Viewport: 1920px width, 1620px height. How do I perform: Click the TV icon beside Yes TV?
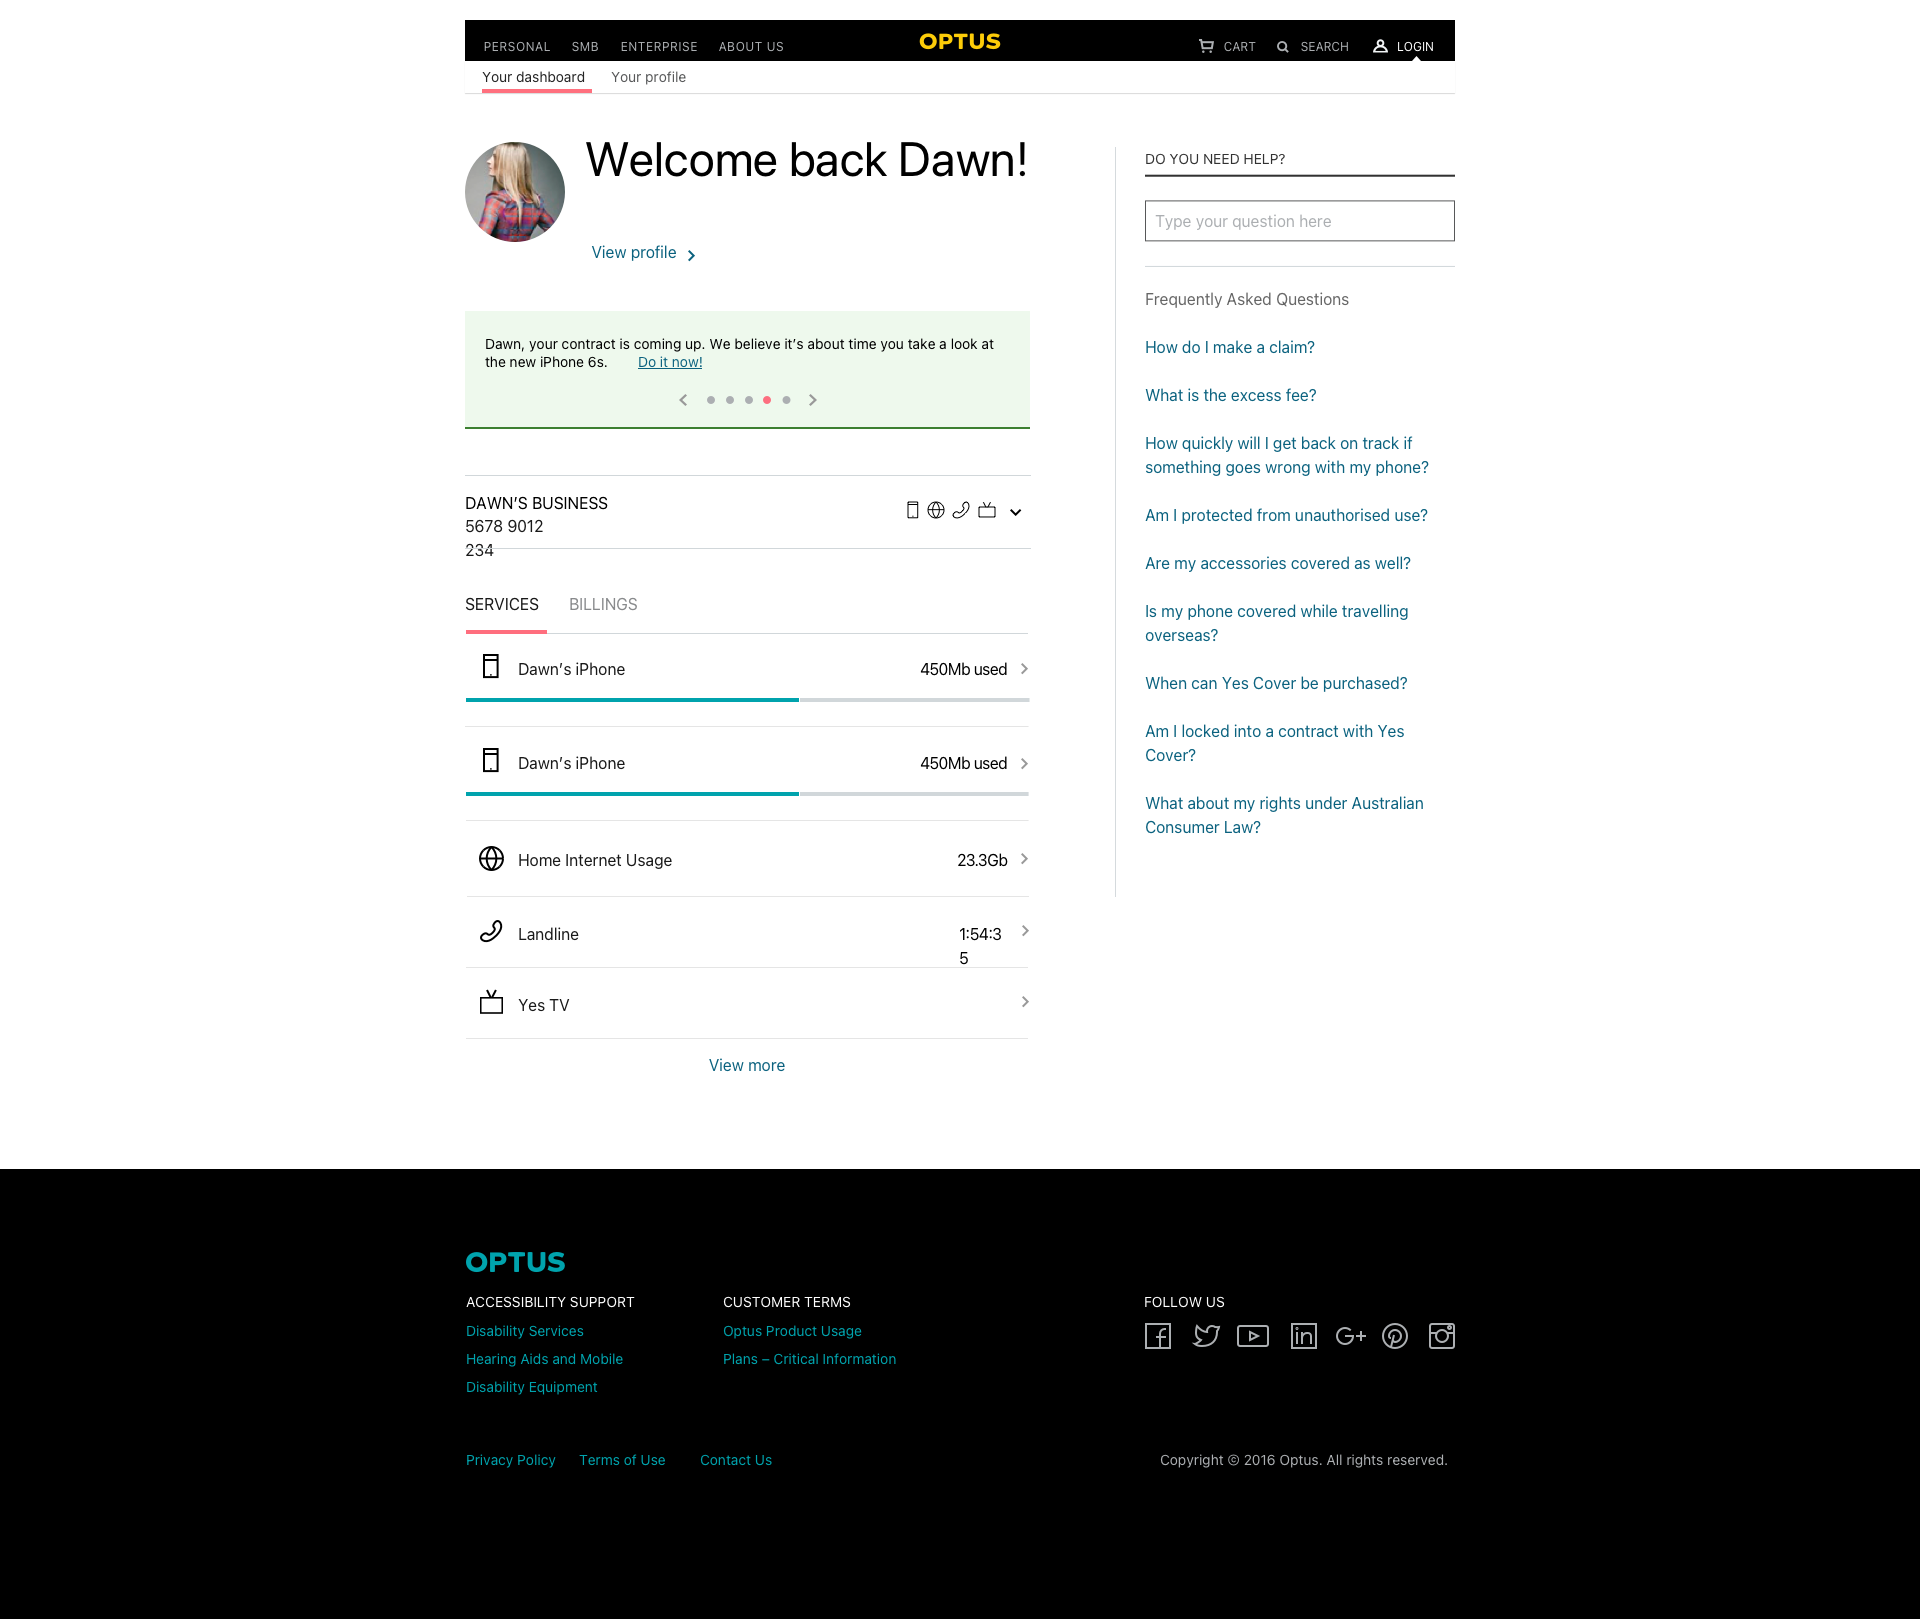(x=491, y=1002)
